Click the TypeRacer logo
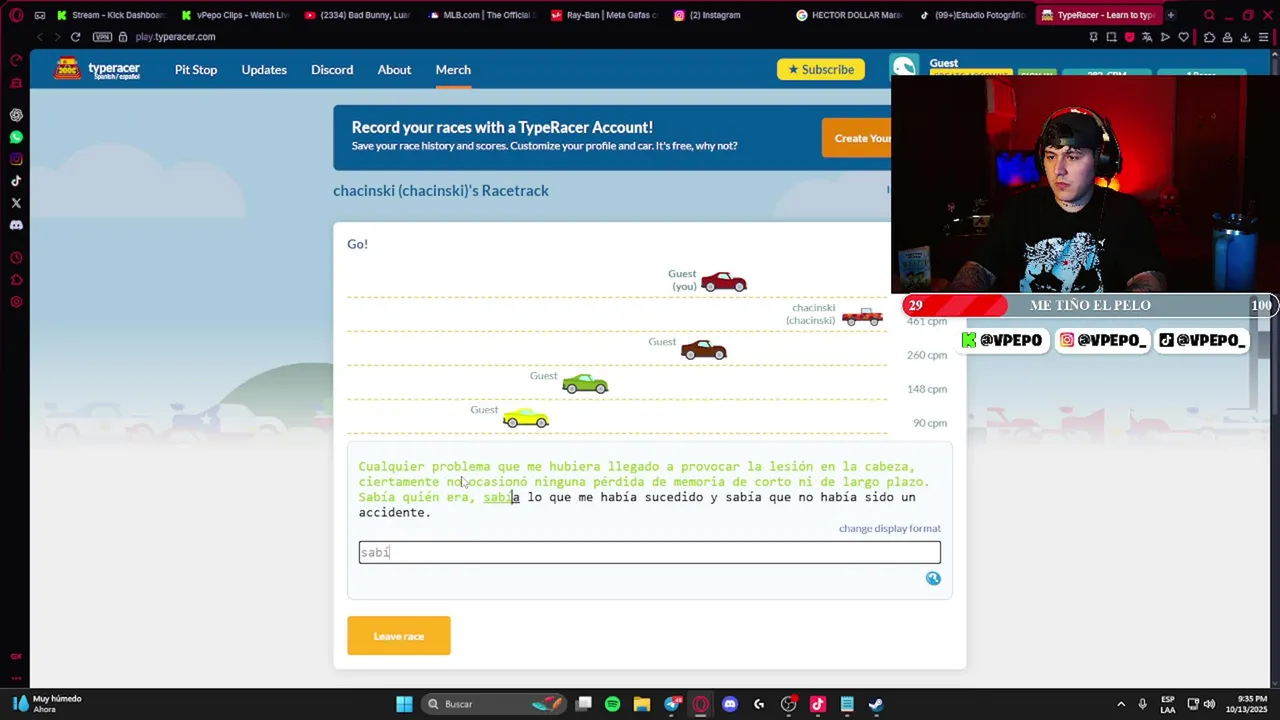The height and width of the screenshot is (720, 1280). 97,69
